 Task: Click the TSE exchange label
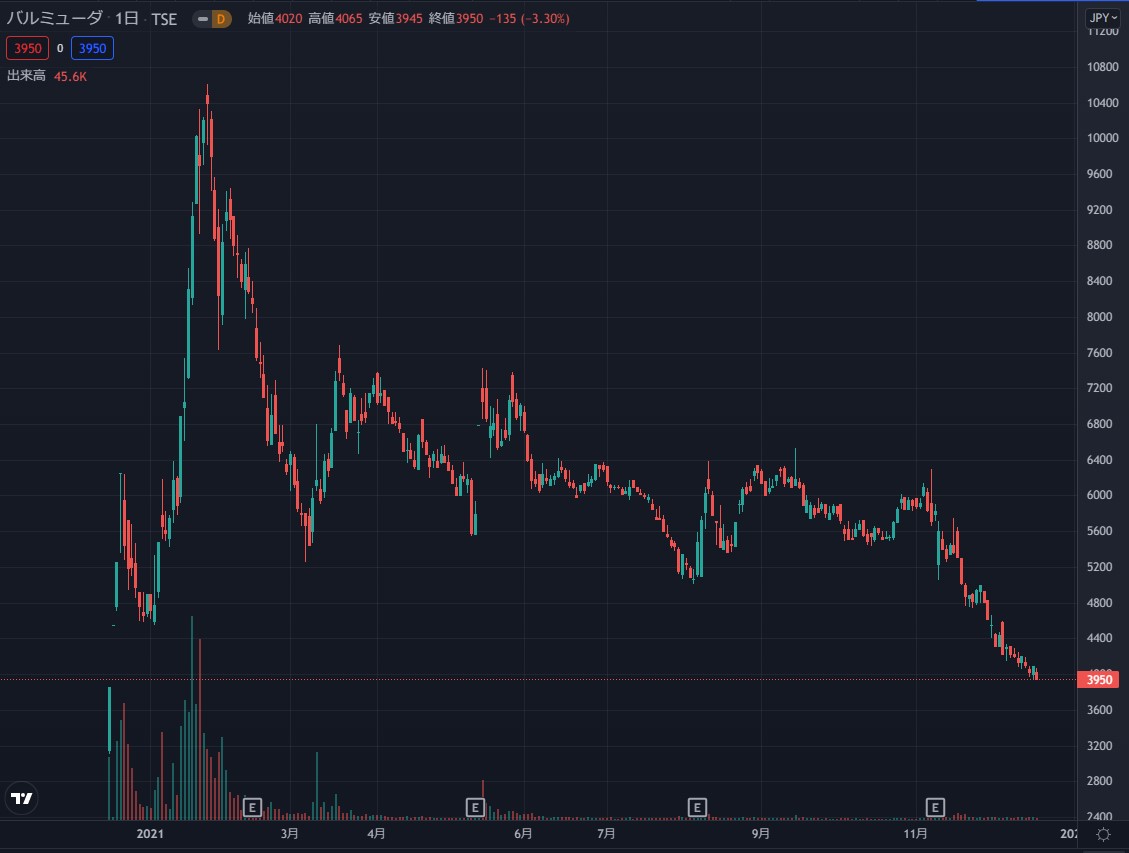tap(164, 19)
